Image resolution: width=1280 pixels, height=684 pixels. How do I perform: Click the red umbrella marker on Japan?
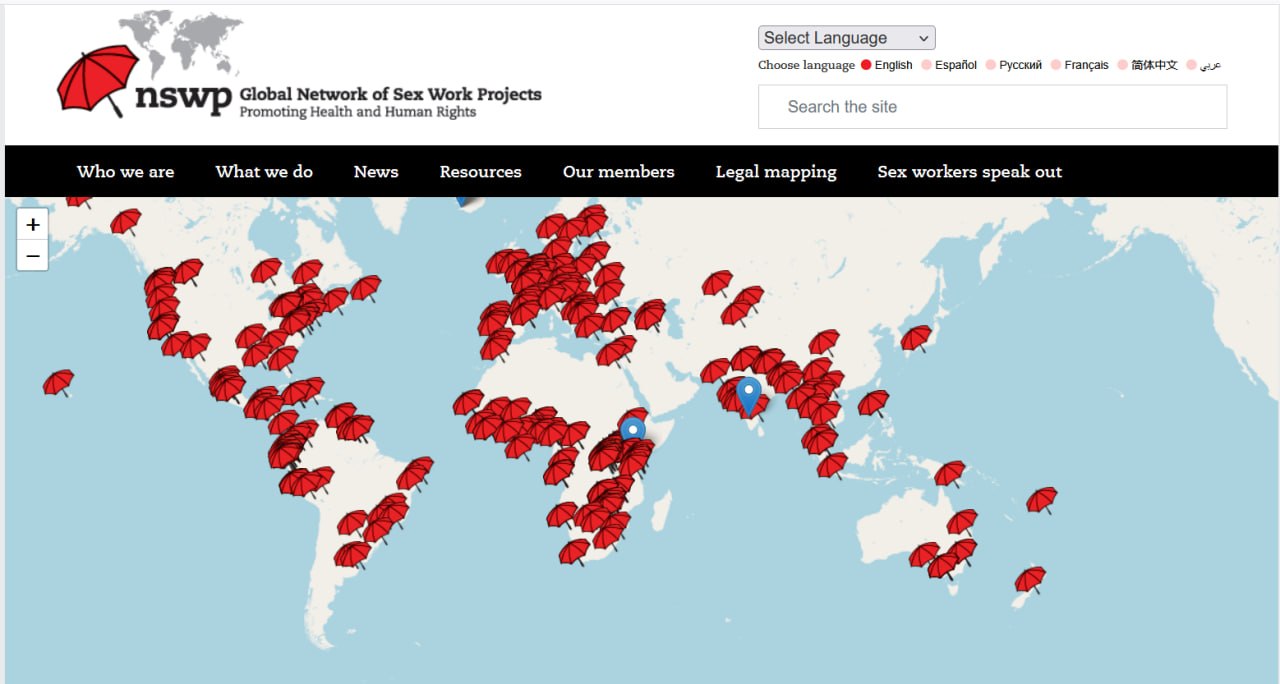[x=916, y=339]
